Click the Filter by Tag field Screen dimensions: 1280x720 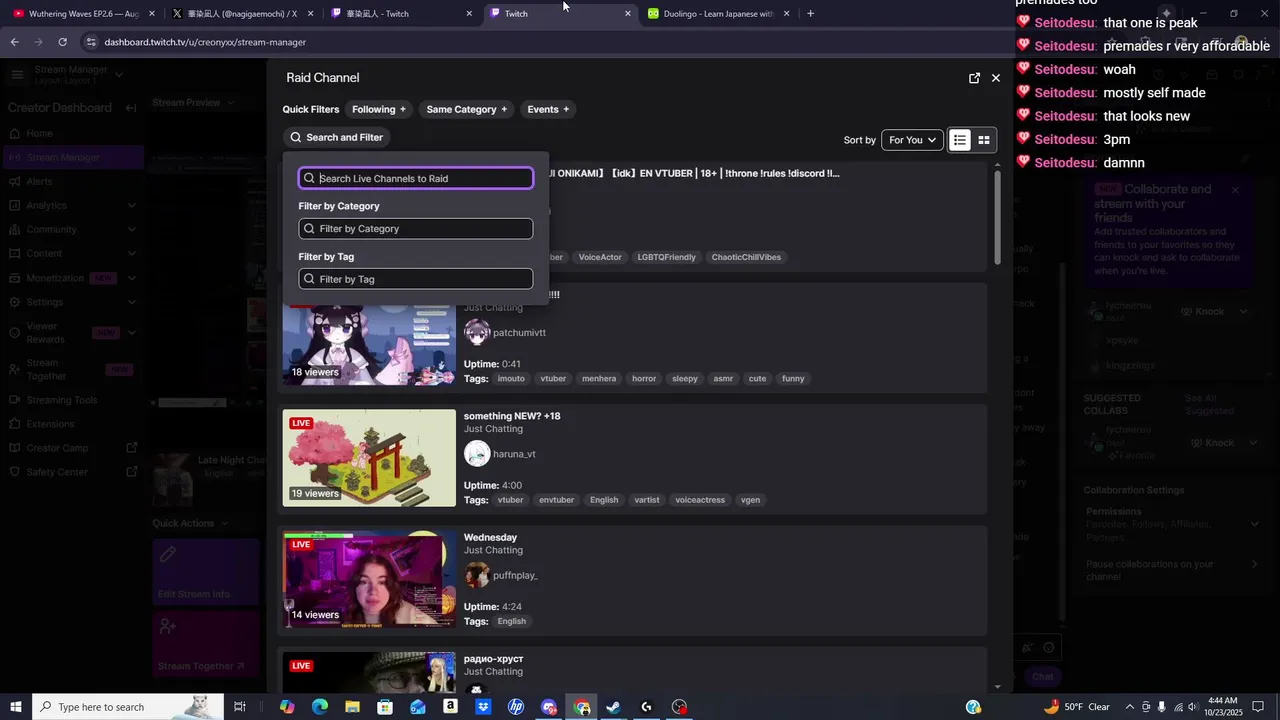tap(416, 279)
